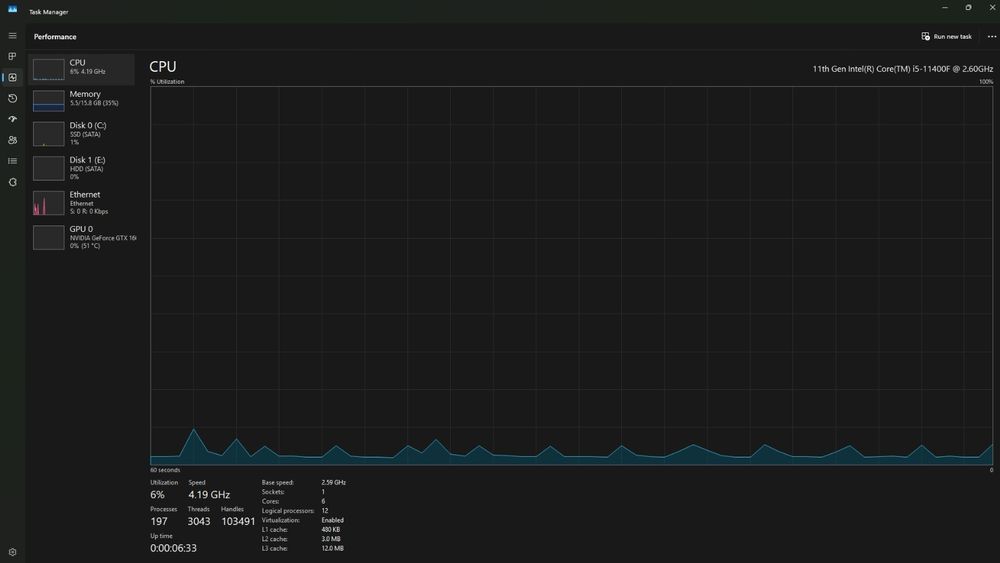Open Task Manager Settings gear
This screenshot has height=563, width=1000.
pyautogui.click(x=12, y=552)
